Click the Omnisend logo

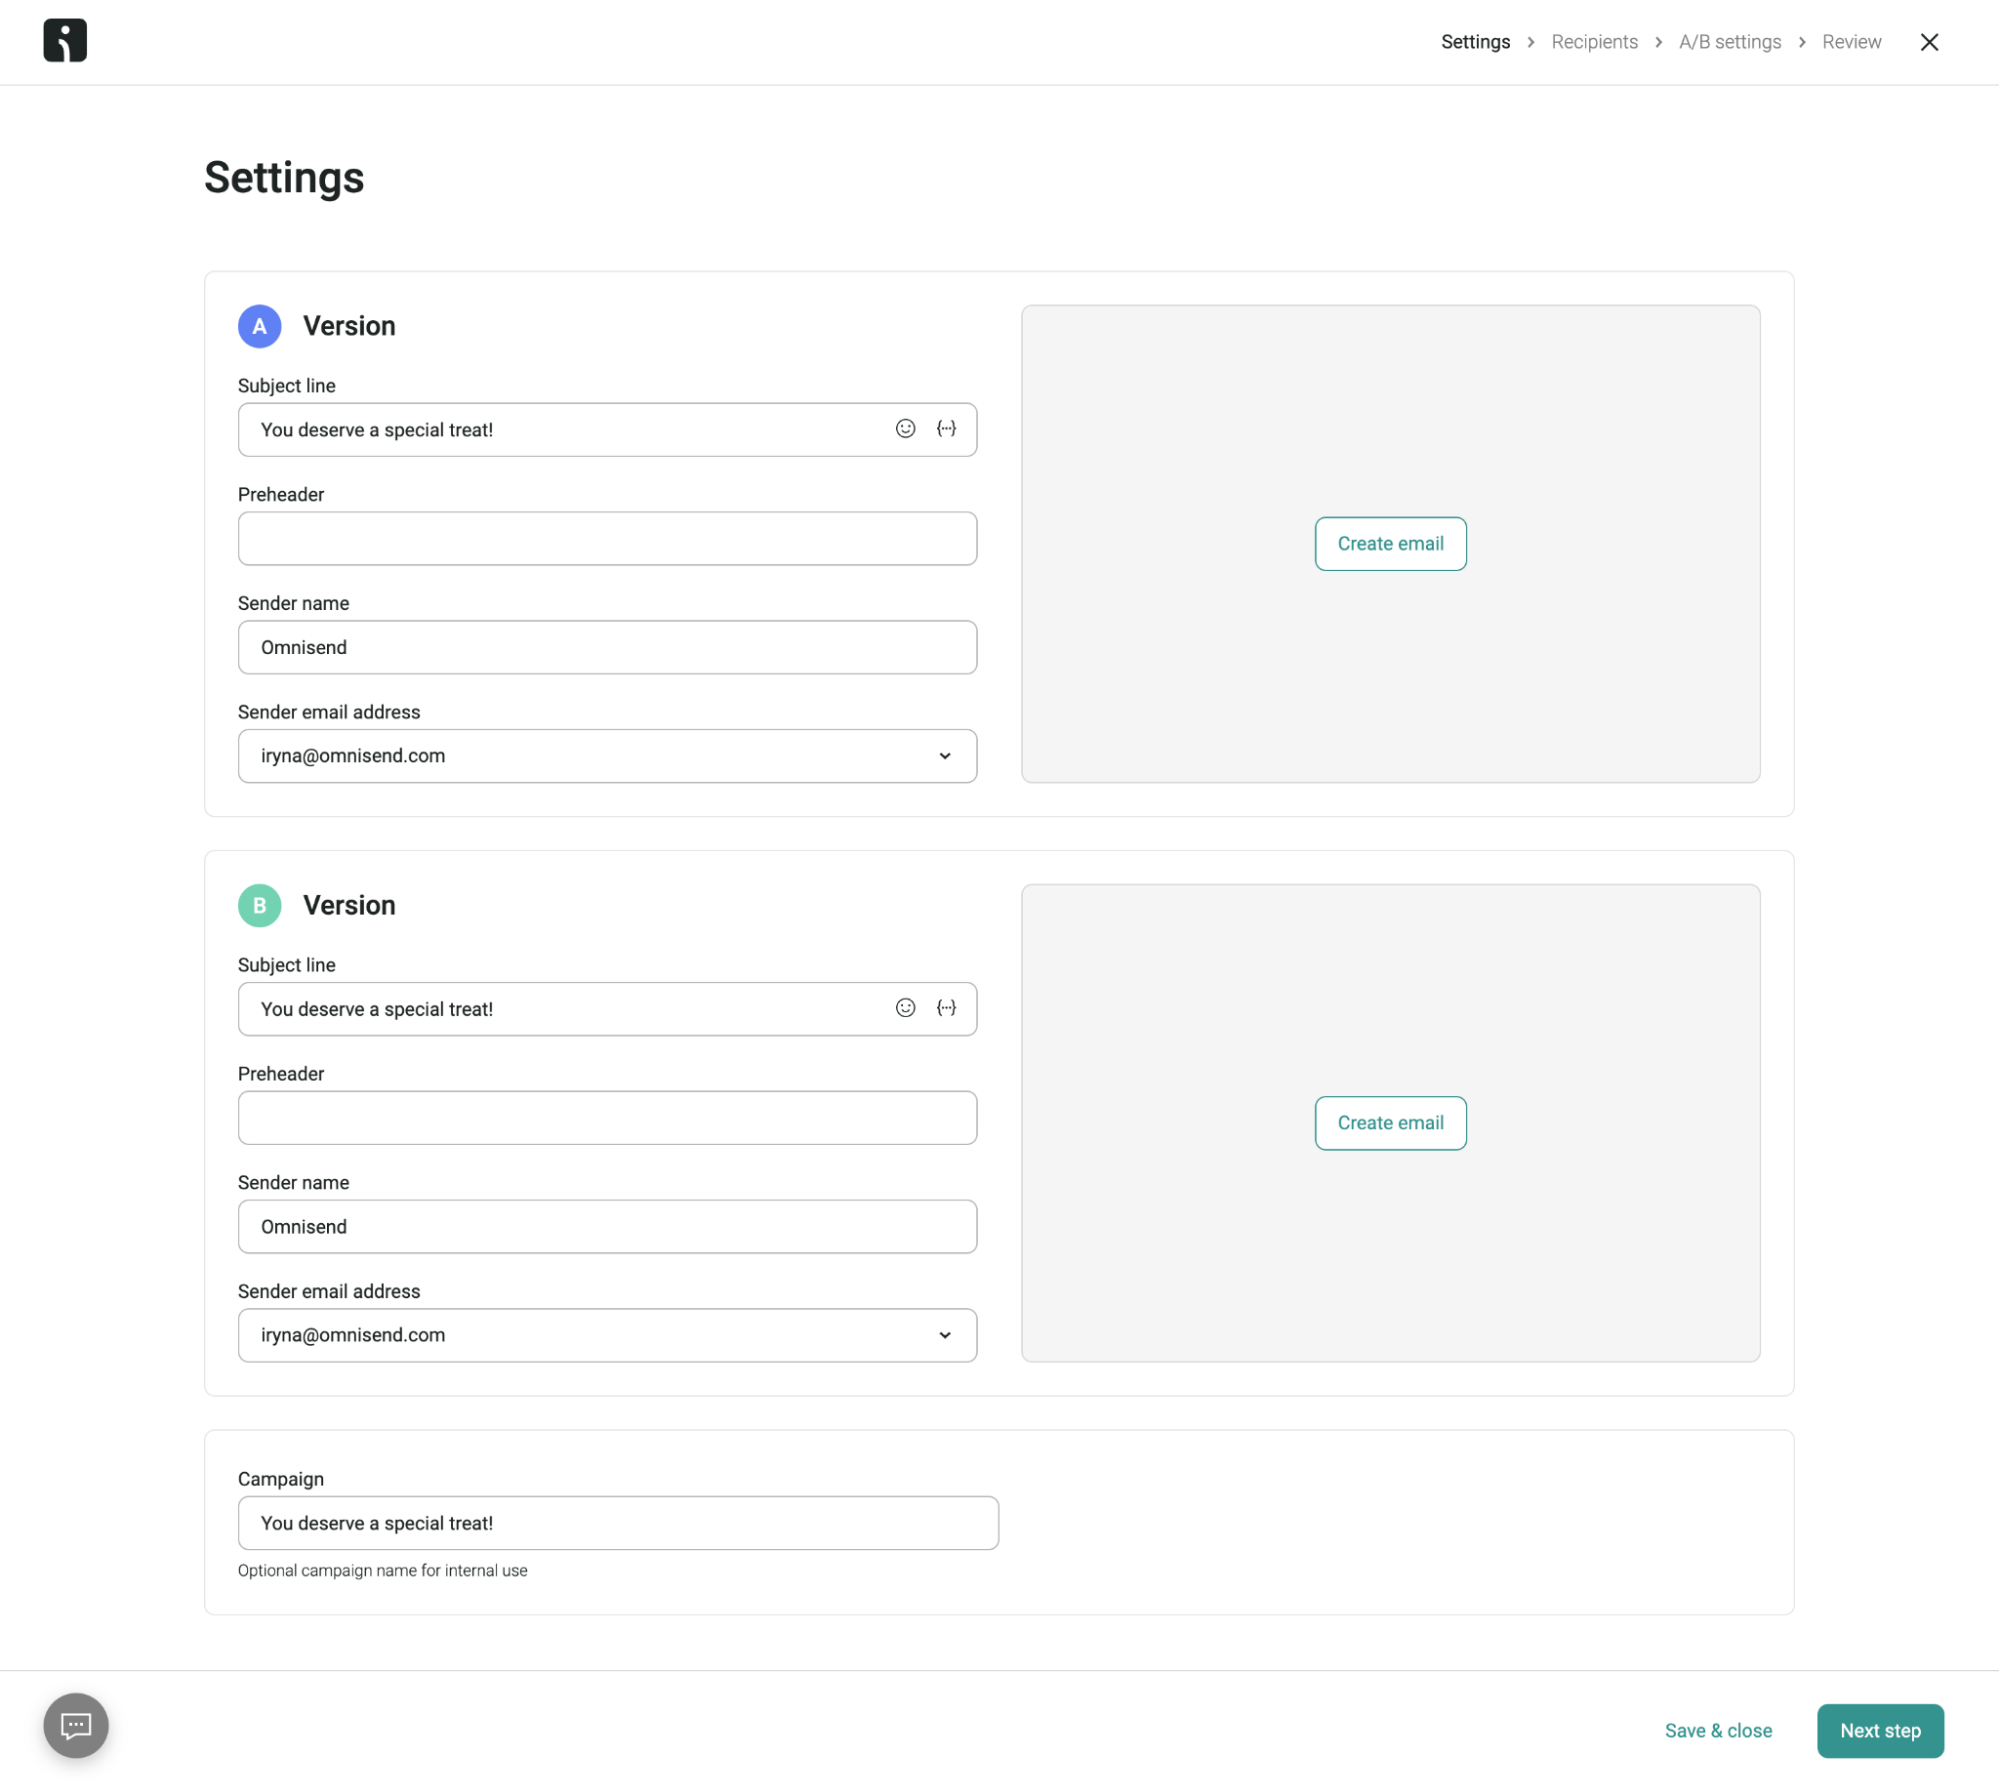click(65, 40)
